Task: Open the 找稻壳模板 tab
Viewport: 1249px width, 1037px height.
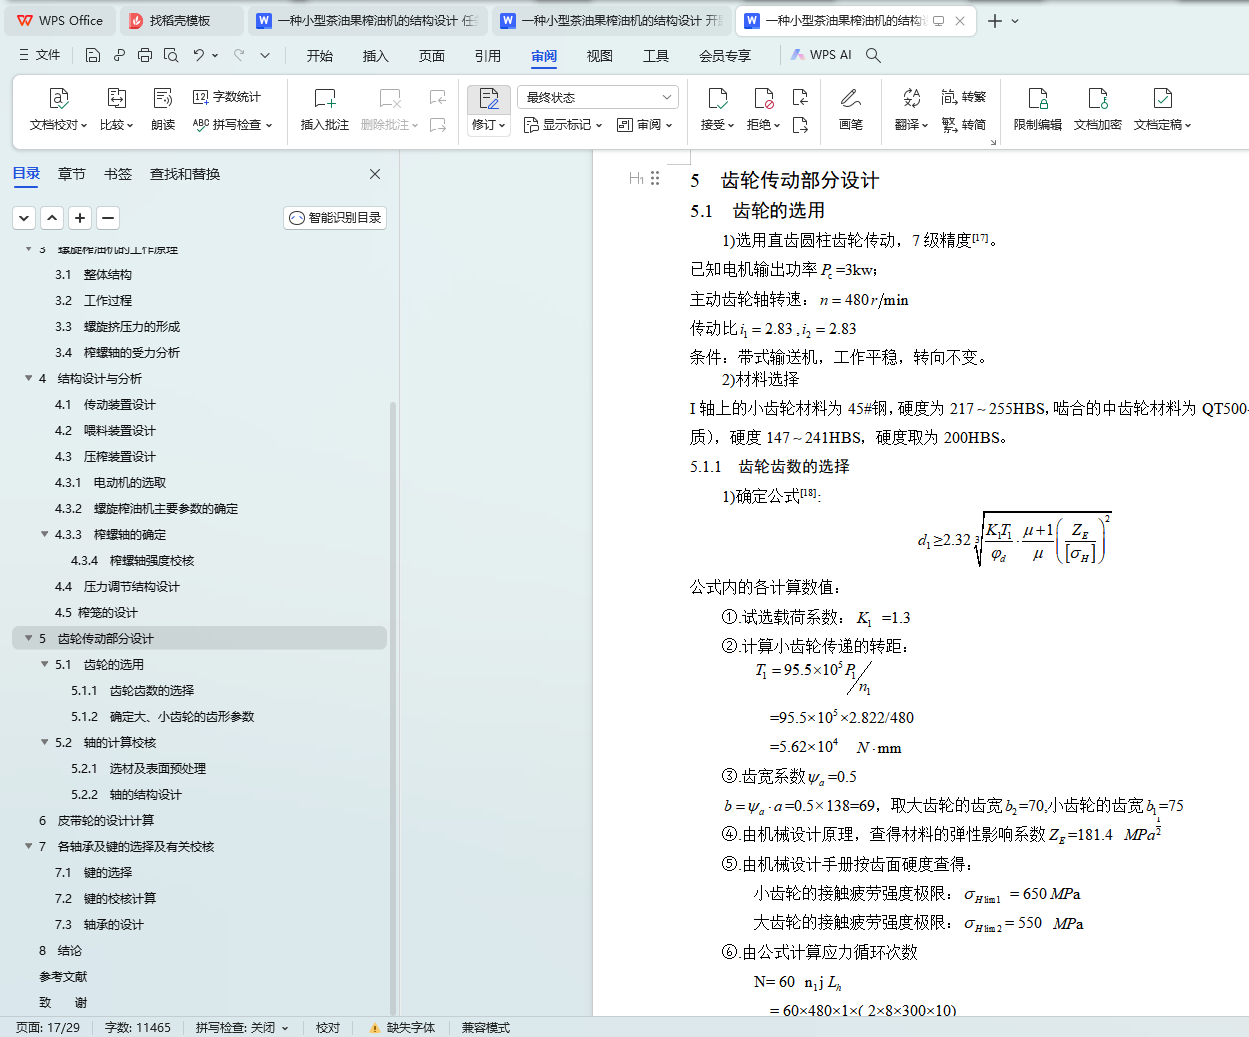Action: [x=181, y=20]
